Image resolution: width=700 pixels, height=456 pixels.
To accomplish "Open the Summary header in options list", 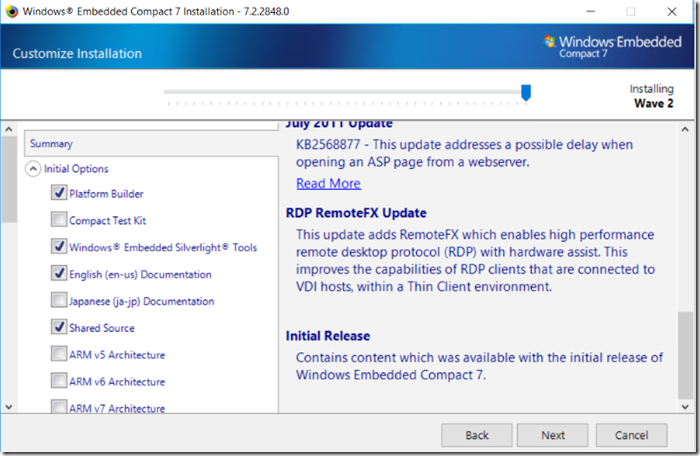I will [x=151, y=144].
